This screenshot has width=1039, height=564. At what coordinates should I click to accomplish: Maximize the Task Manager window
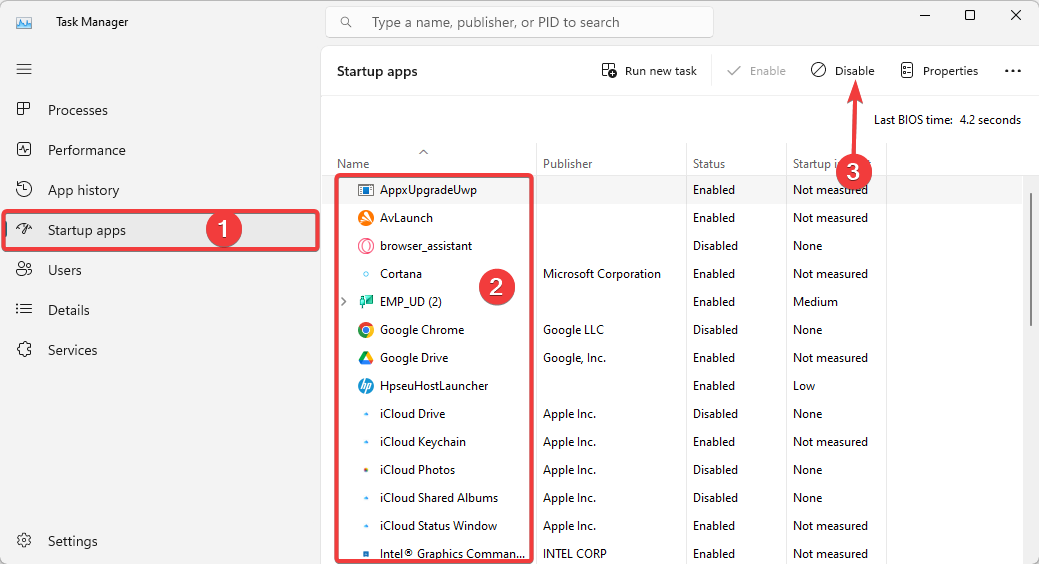coord(969,15)
